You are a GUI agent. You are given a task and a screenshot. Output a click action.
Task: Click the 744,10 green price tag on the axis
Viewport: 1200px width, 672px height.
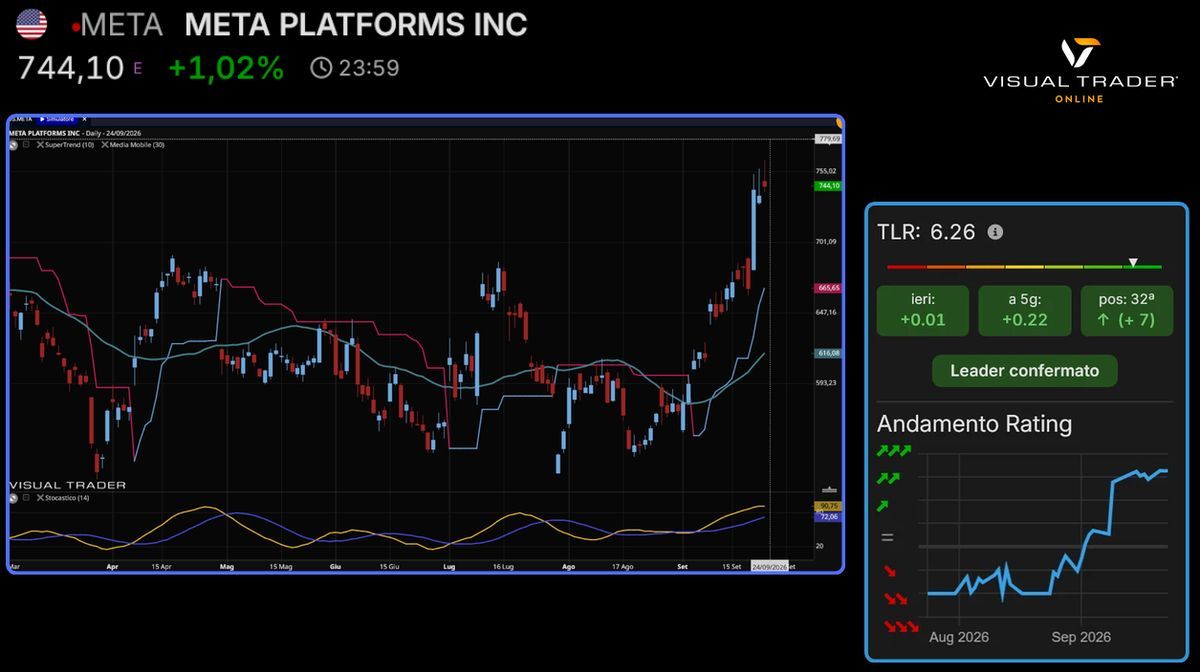[828, 186]
